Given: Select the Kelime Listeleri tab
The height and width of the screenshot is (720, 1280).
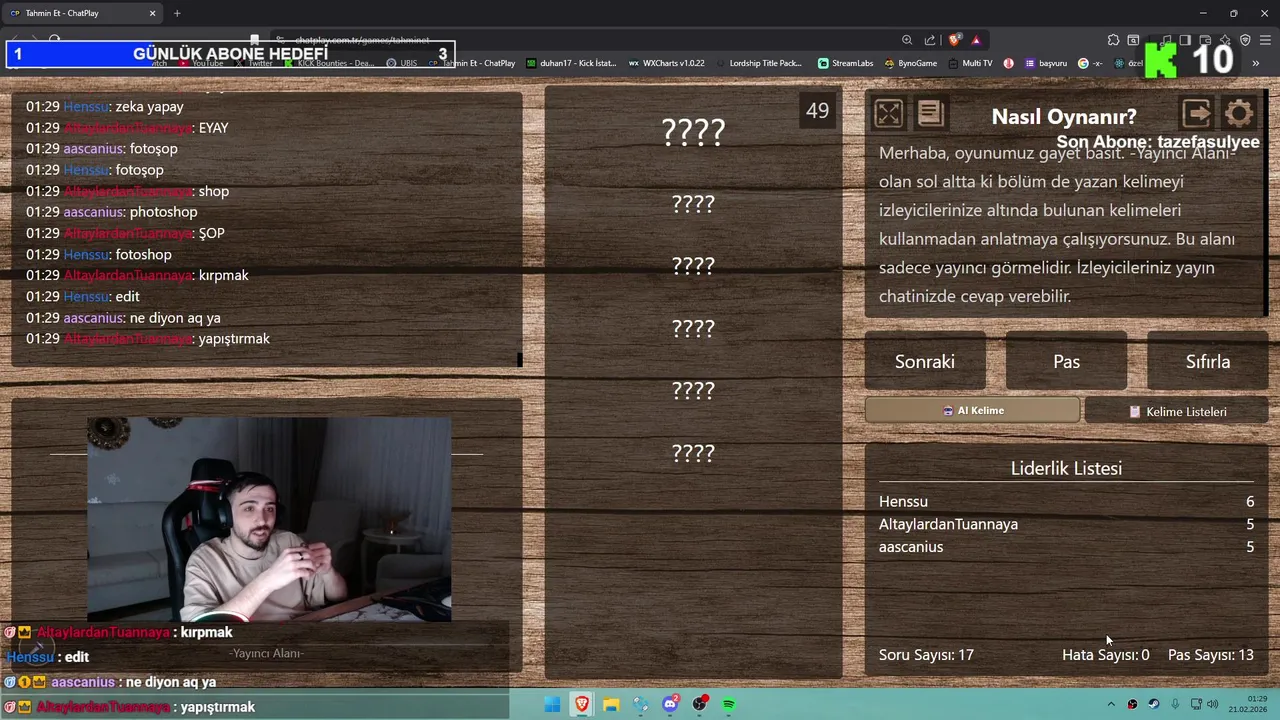Looking at the screenshot, I should [x=1177, y=411].
